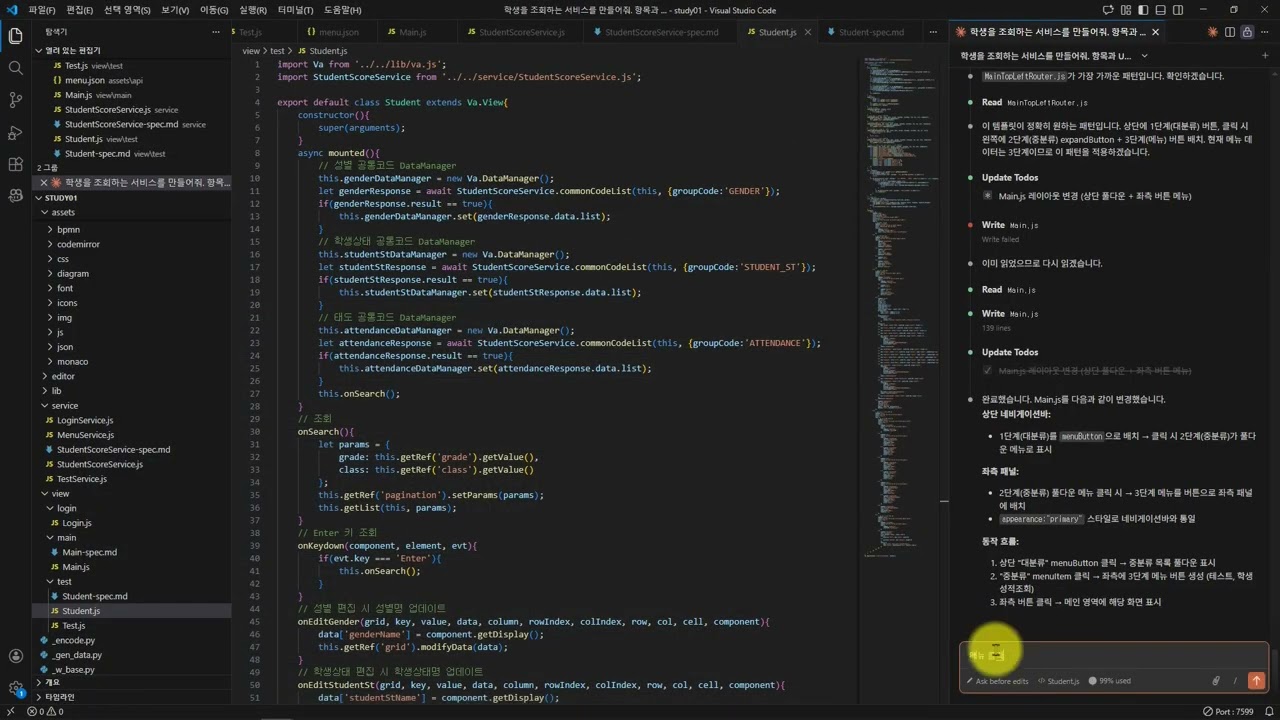Open the Search view in activity bar
1280x720 pixels.
click(15, 68)
